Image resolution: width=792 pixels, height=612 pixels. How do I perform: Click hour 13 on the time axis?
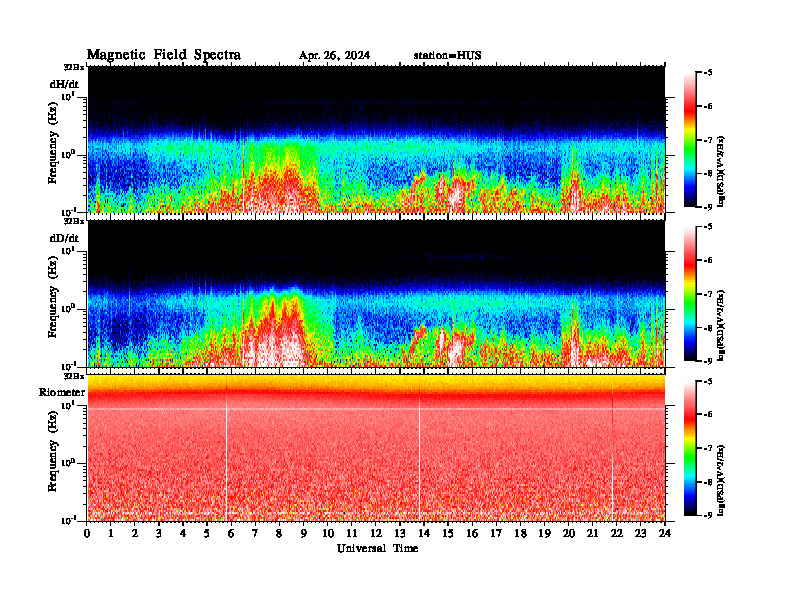(400, 533)
